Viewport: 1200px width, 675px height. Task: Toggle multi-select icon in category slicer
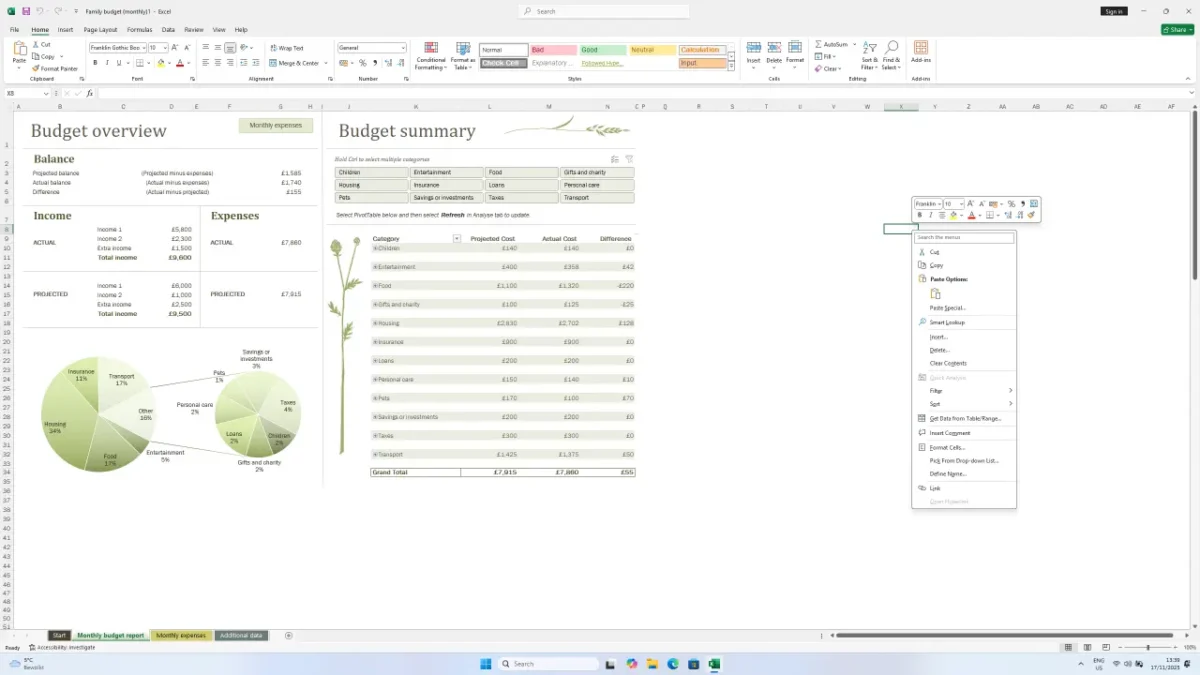[615, 159]
